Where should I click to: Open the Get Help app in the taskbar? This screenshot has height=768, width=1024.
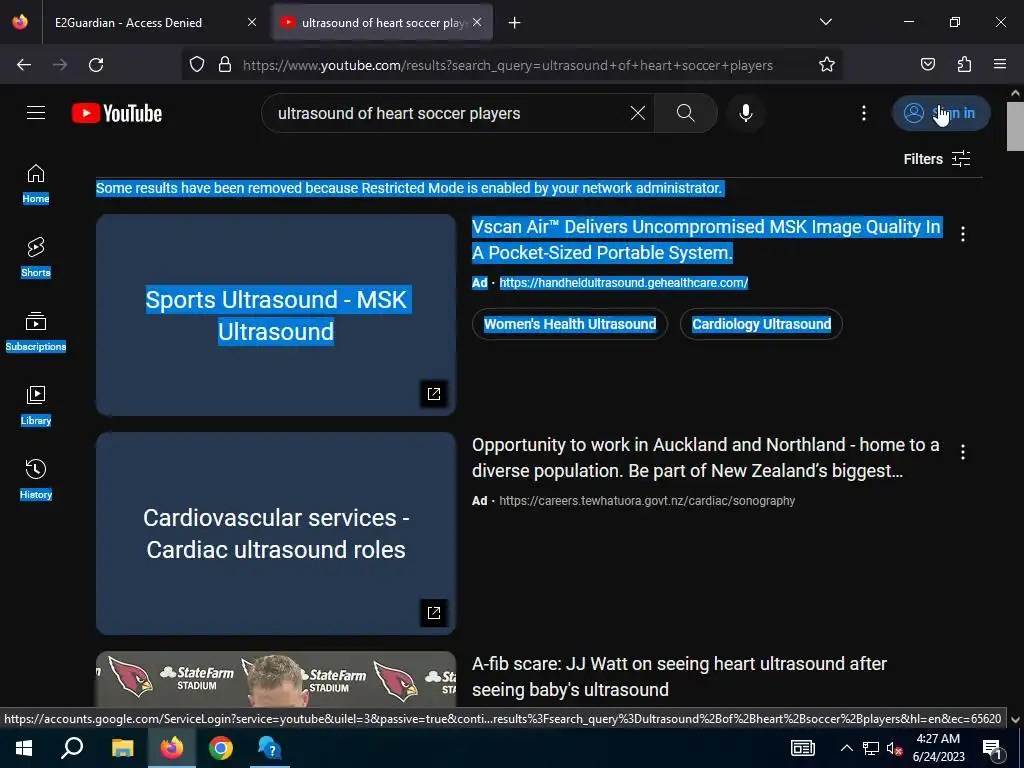pos(269,748)
